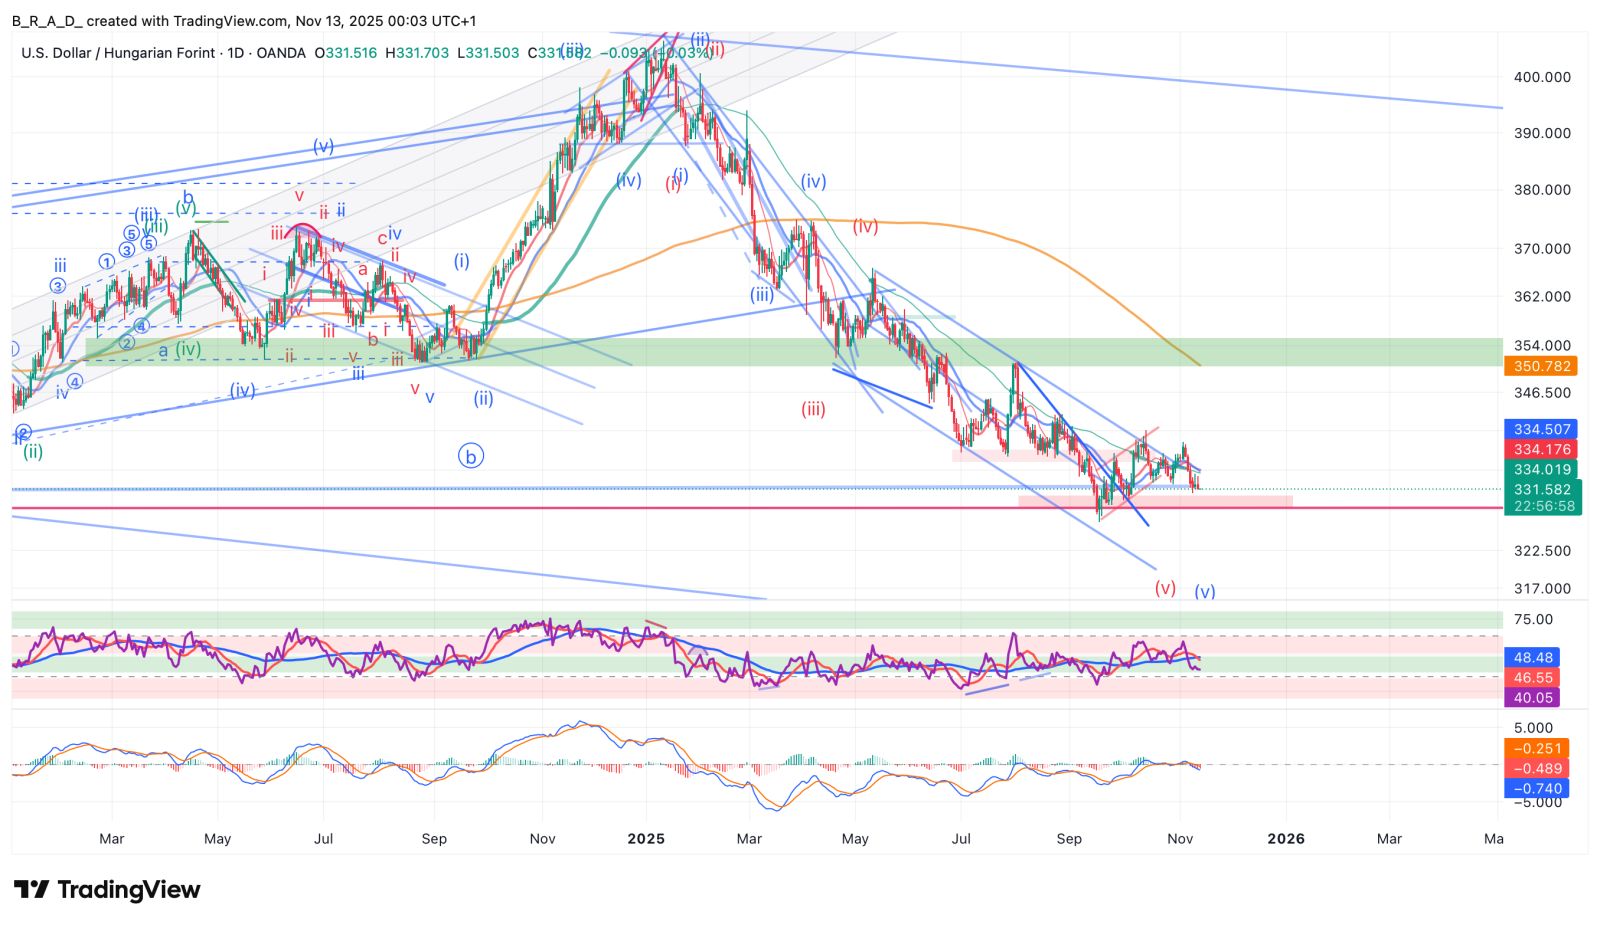
Task: Click the current price 331.582 label
Action: [x=1541, y=490]
